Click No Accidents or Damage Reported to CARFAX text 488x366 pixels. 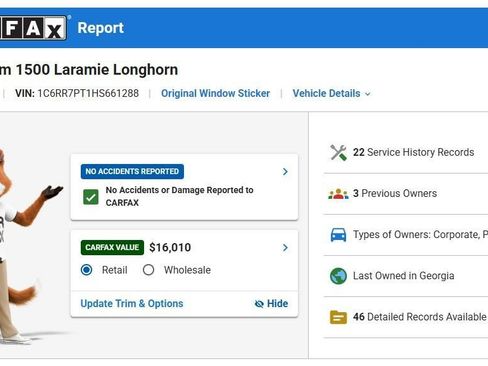(x=179, y=196)
